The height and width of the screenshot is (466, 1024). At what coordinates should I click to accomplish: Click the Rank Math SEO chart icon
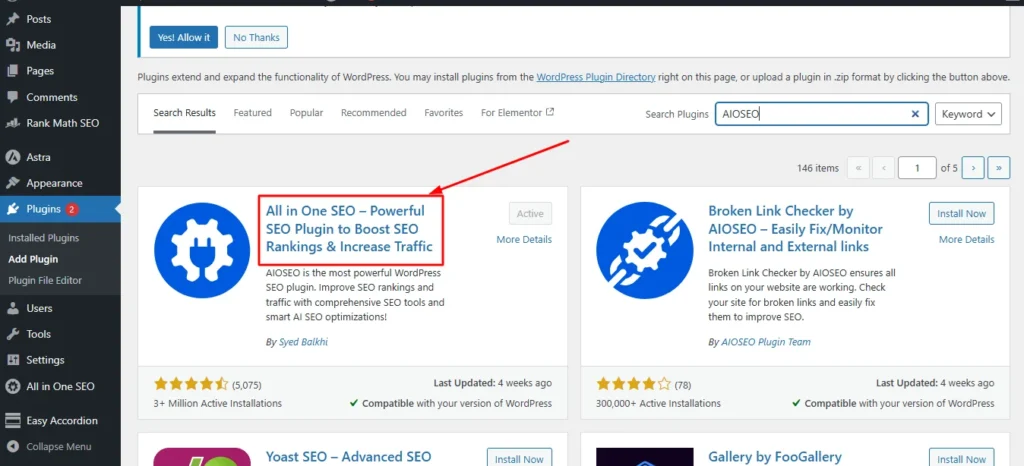pos(12,123)
